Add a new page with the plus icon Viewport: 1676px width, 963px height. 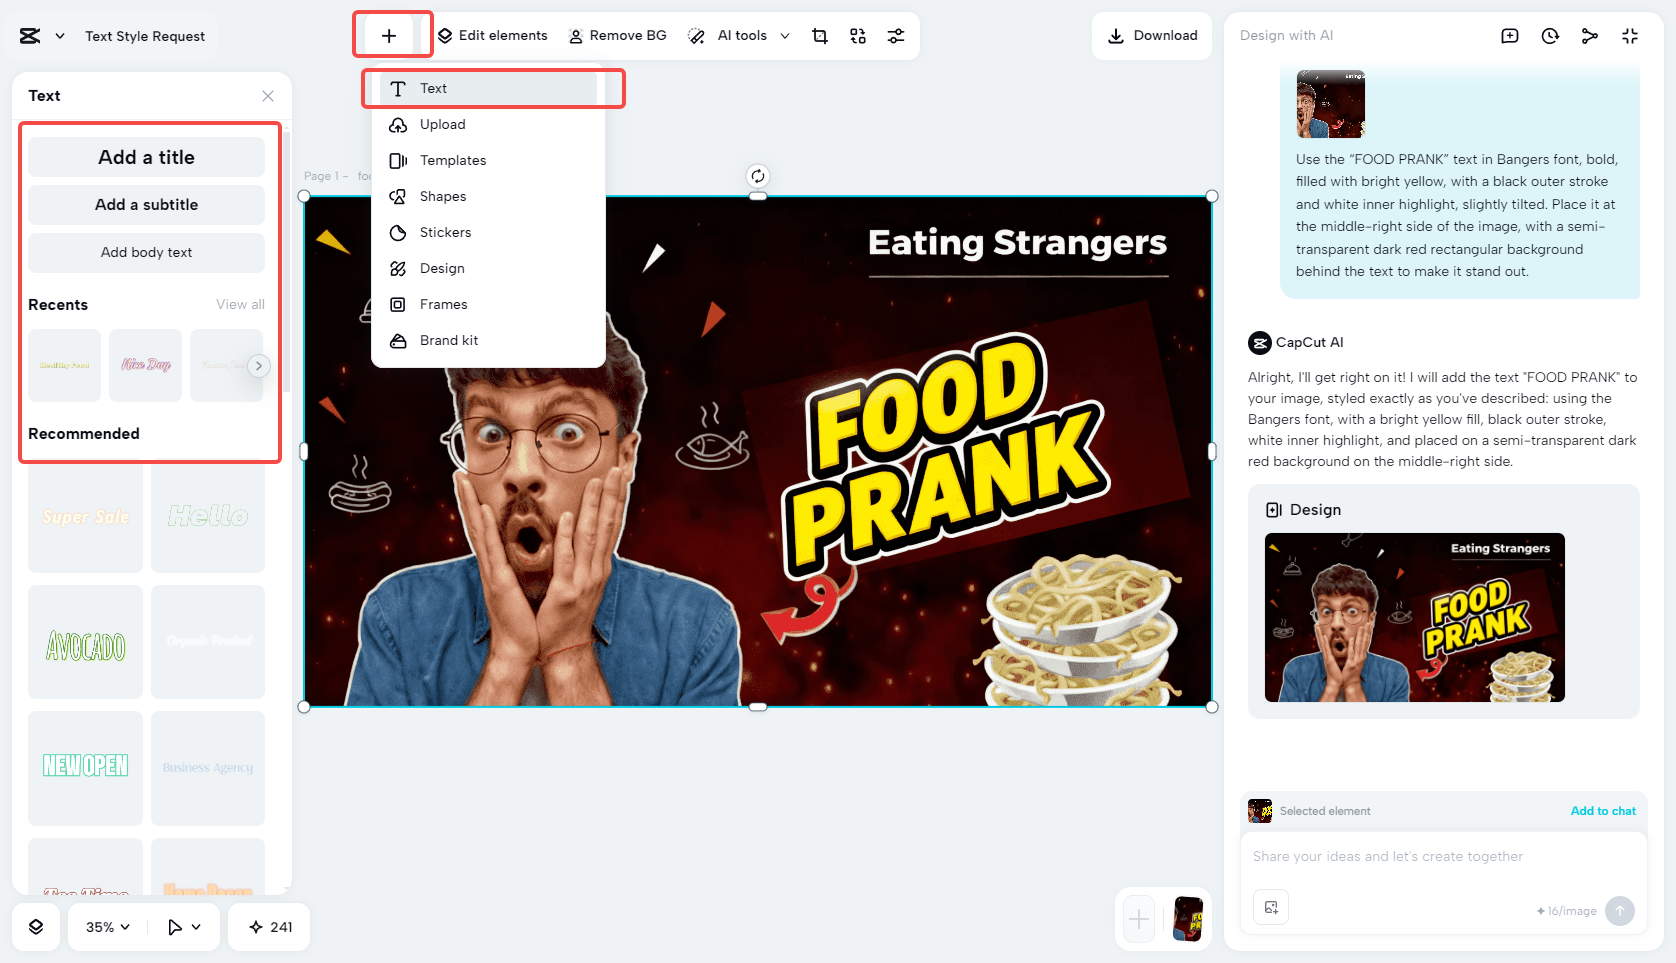point(1138,919)
